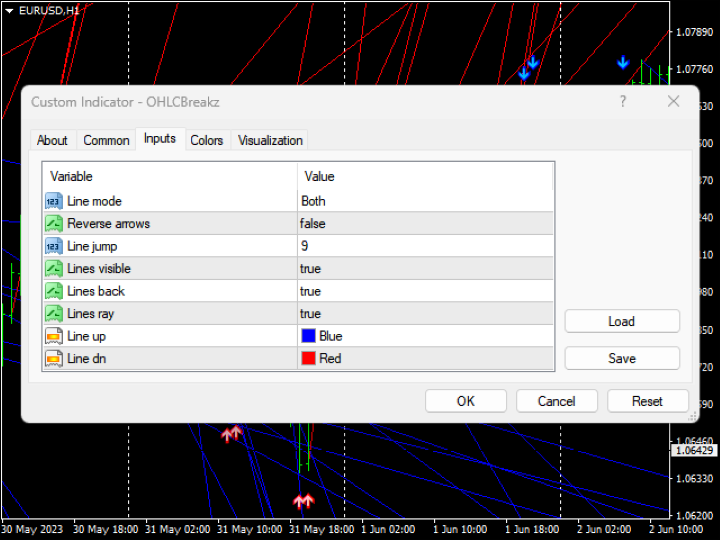The image size is (720, 540).
Task: Click the Red color swatch for Line dn
Action: (309, 359)
